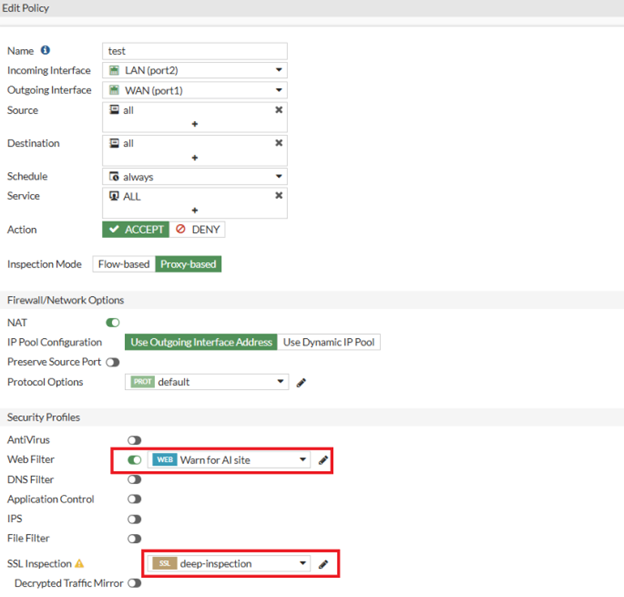Turn on Decrypted Traffic Mirror toggle
Image resolution: width=624 pixels, height=597 pixels.
click(135, 583)
